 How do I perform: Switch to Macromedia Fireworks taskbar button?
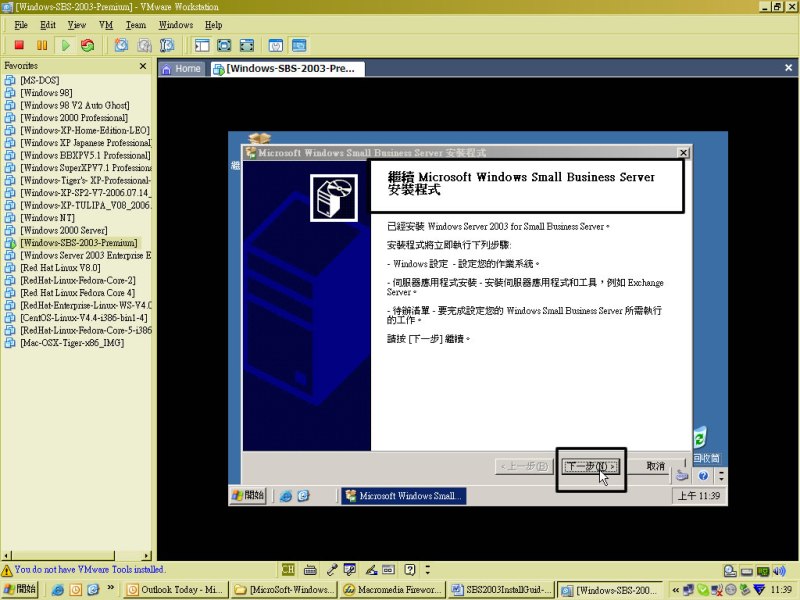(x=393, y=590)
